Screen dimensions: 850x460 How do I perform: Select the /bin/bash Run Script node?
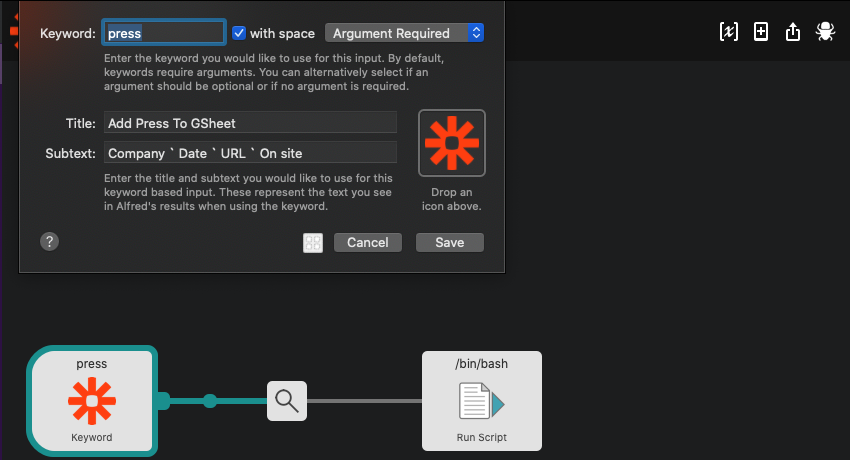481,400
